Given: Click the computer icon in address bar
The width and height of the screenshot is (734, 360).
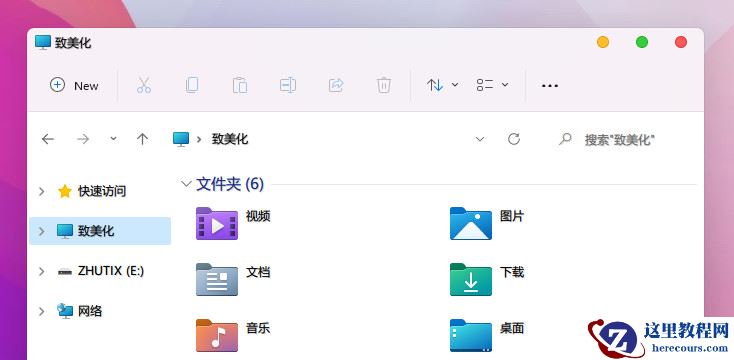Looking at the screenshot, I should point(181,139).
